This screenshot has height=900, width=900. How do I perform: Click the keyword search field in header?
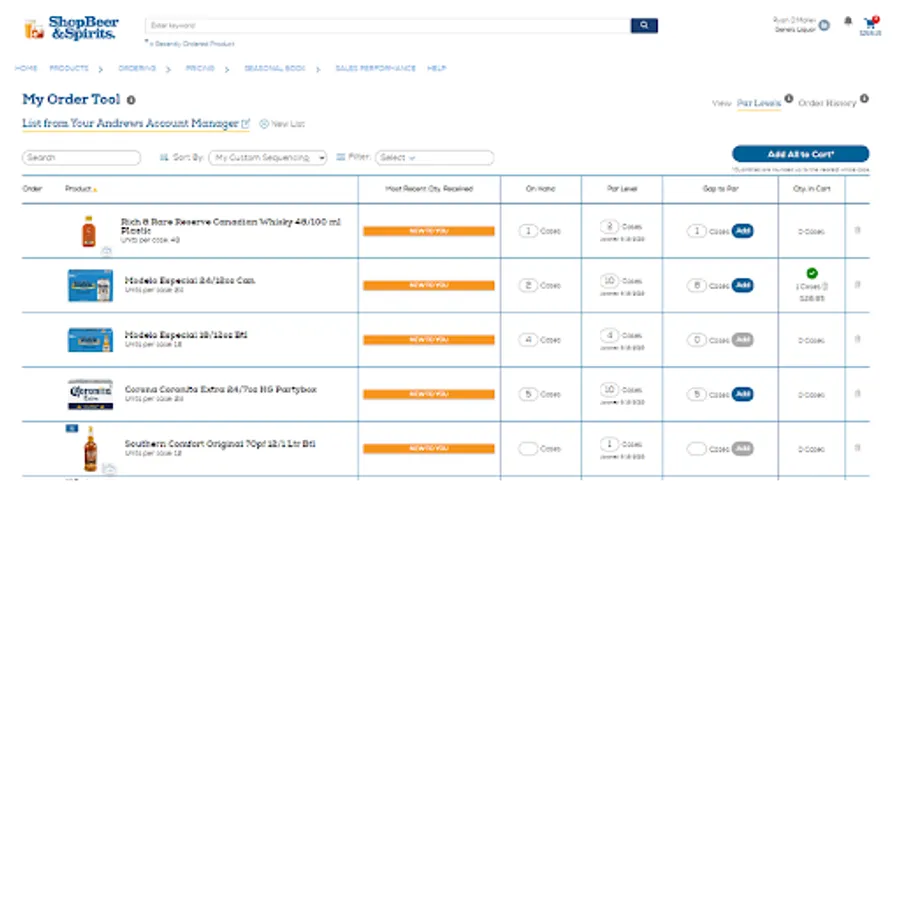pyautogui.click(x=388, y=25)
